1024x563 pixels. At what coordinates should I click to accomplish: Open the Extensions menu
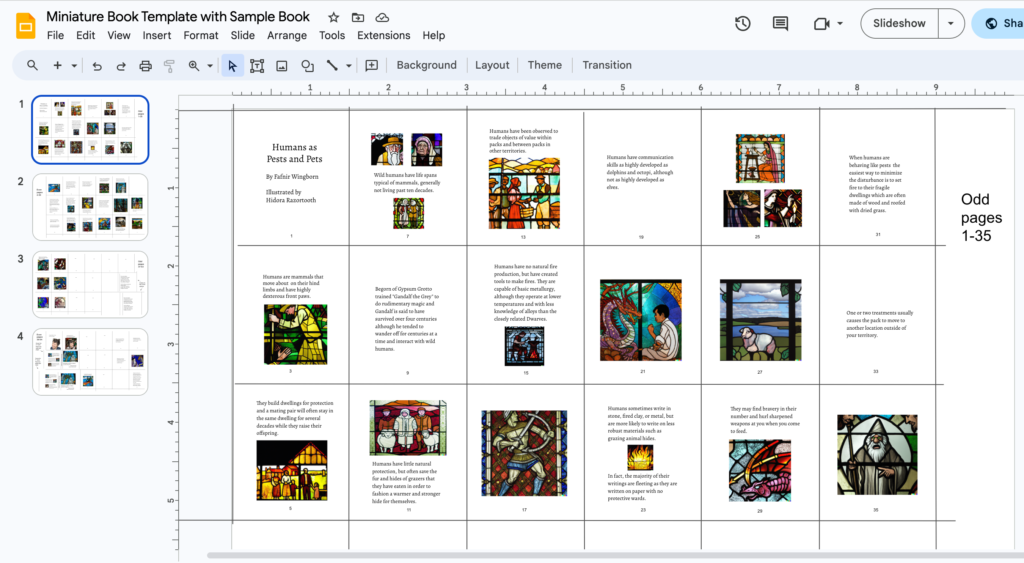tap(383, 35)
